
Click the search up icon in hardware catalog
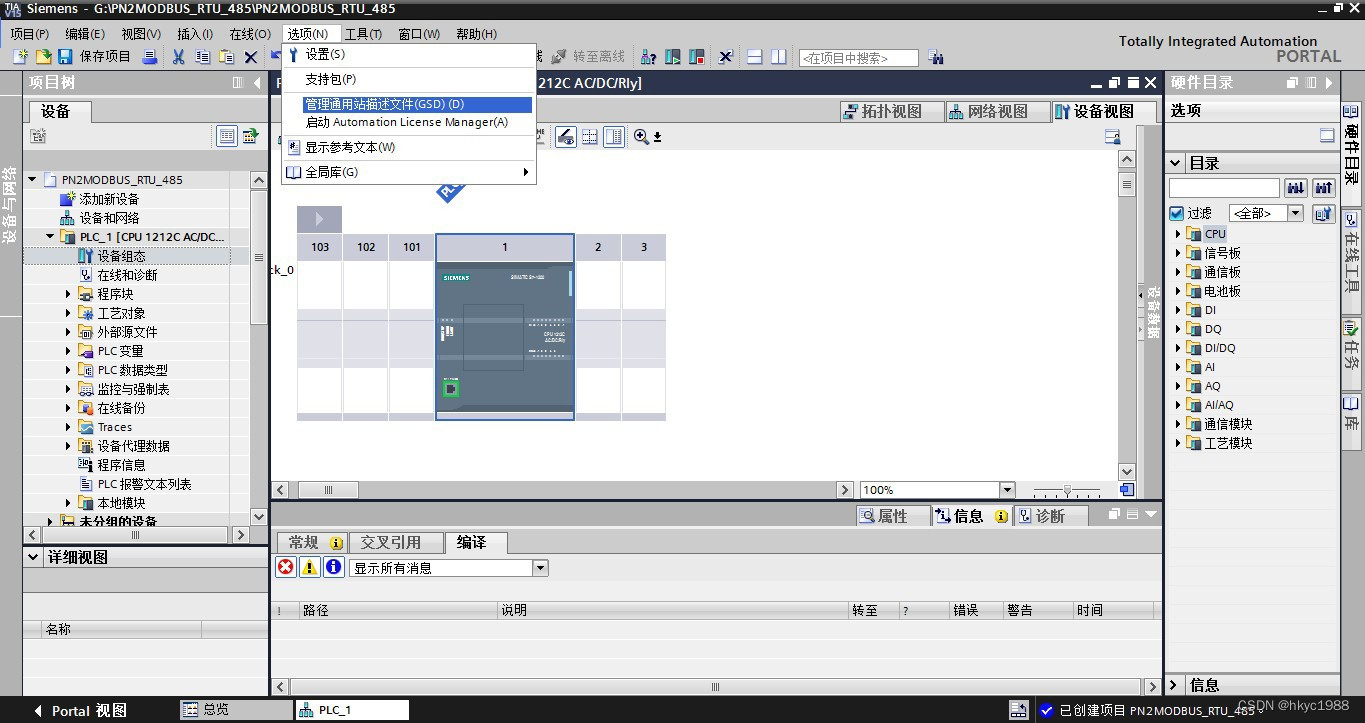pos(1324,188)
